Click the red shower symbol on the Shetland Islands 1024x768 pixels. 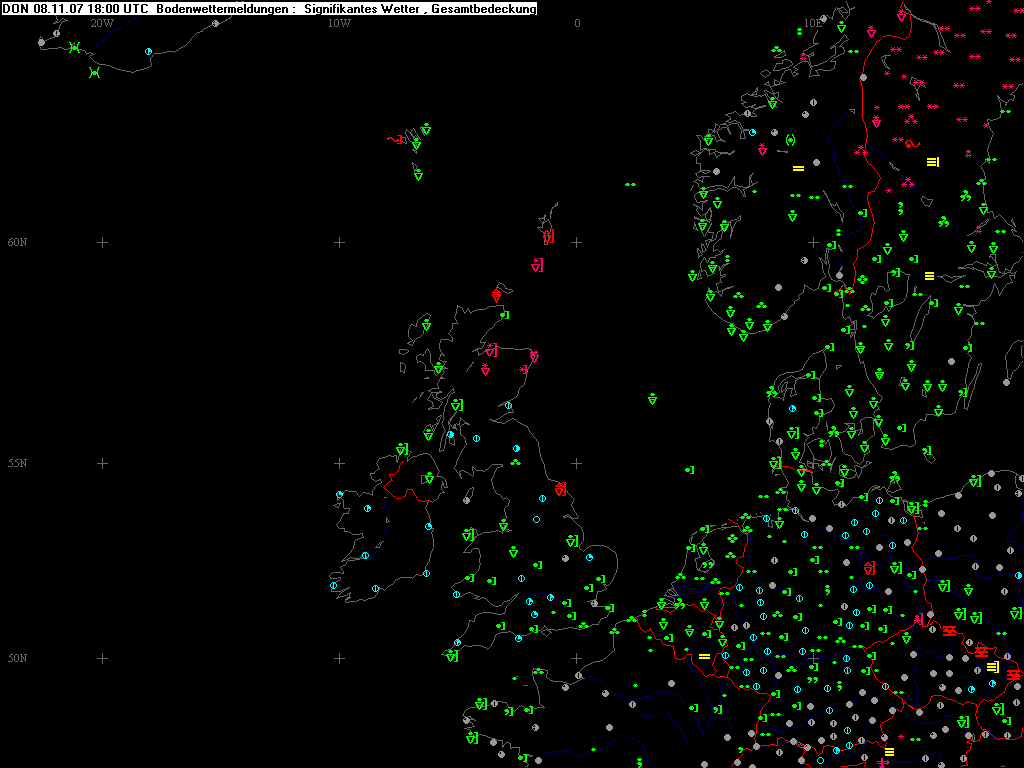click(548, 237)
